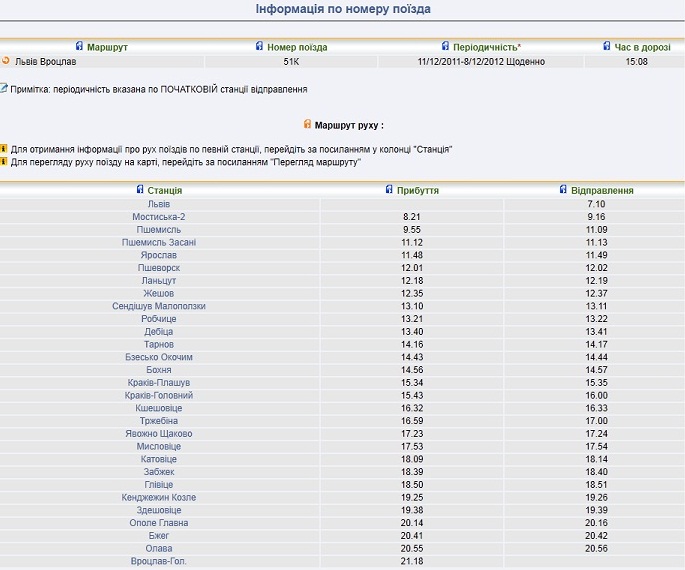
Task: Click the note icon beside Примітка
Action: tap(4, 88)
